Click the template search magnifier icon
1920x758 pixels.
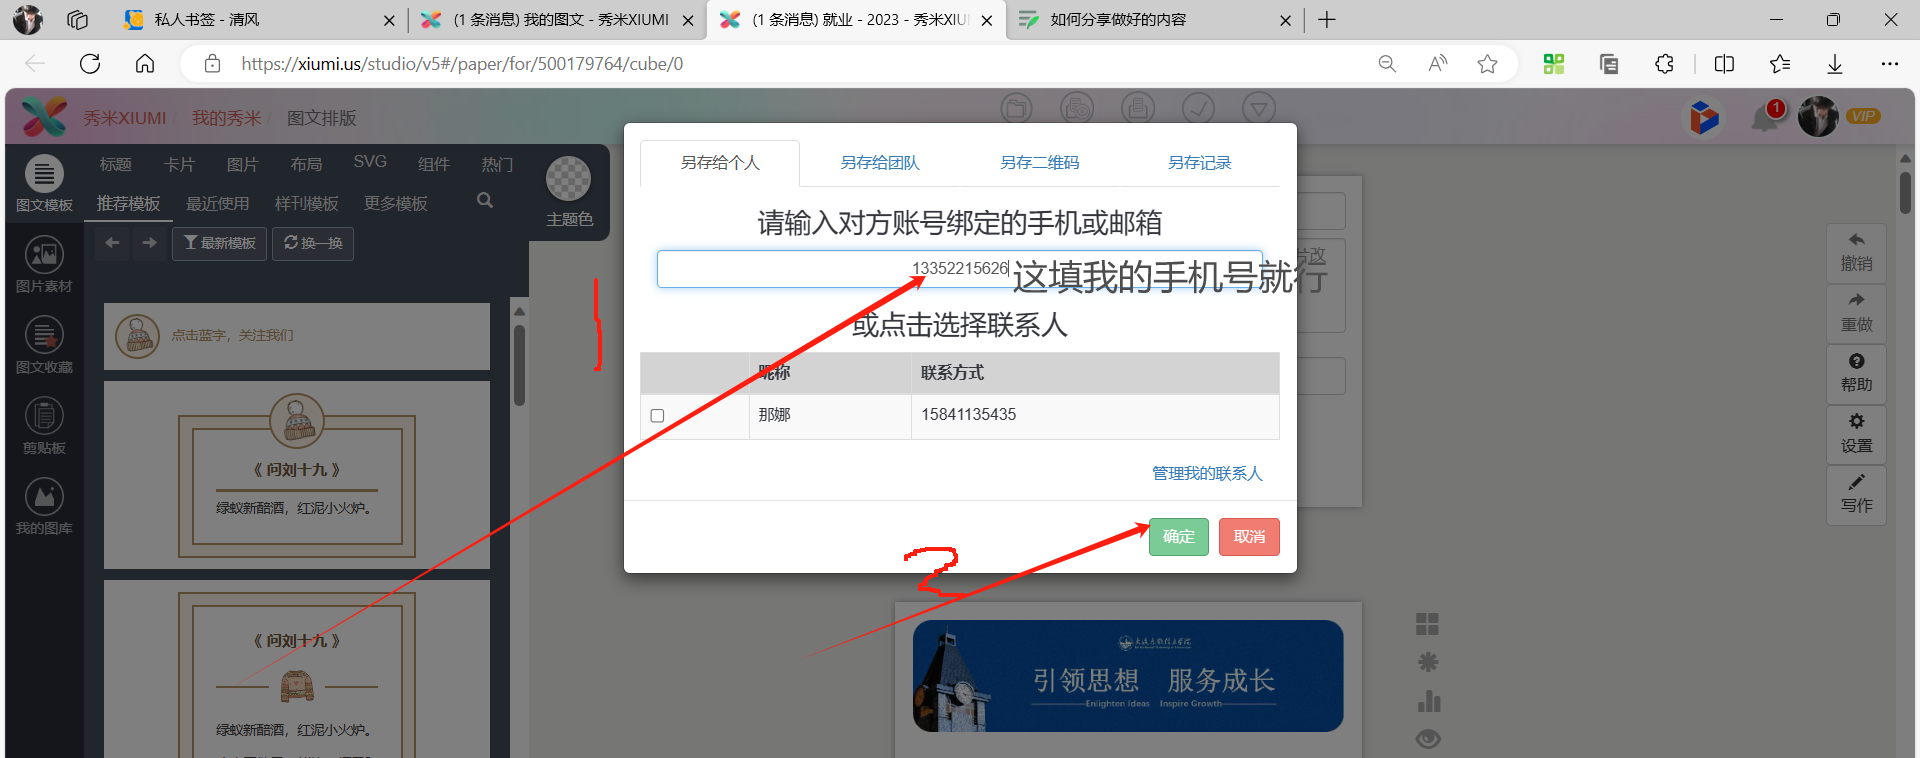pos(485,201)
